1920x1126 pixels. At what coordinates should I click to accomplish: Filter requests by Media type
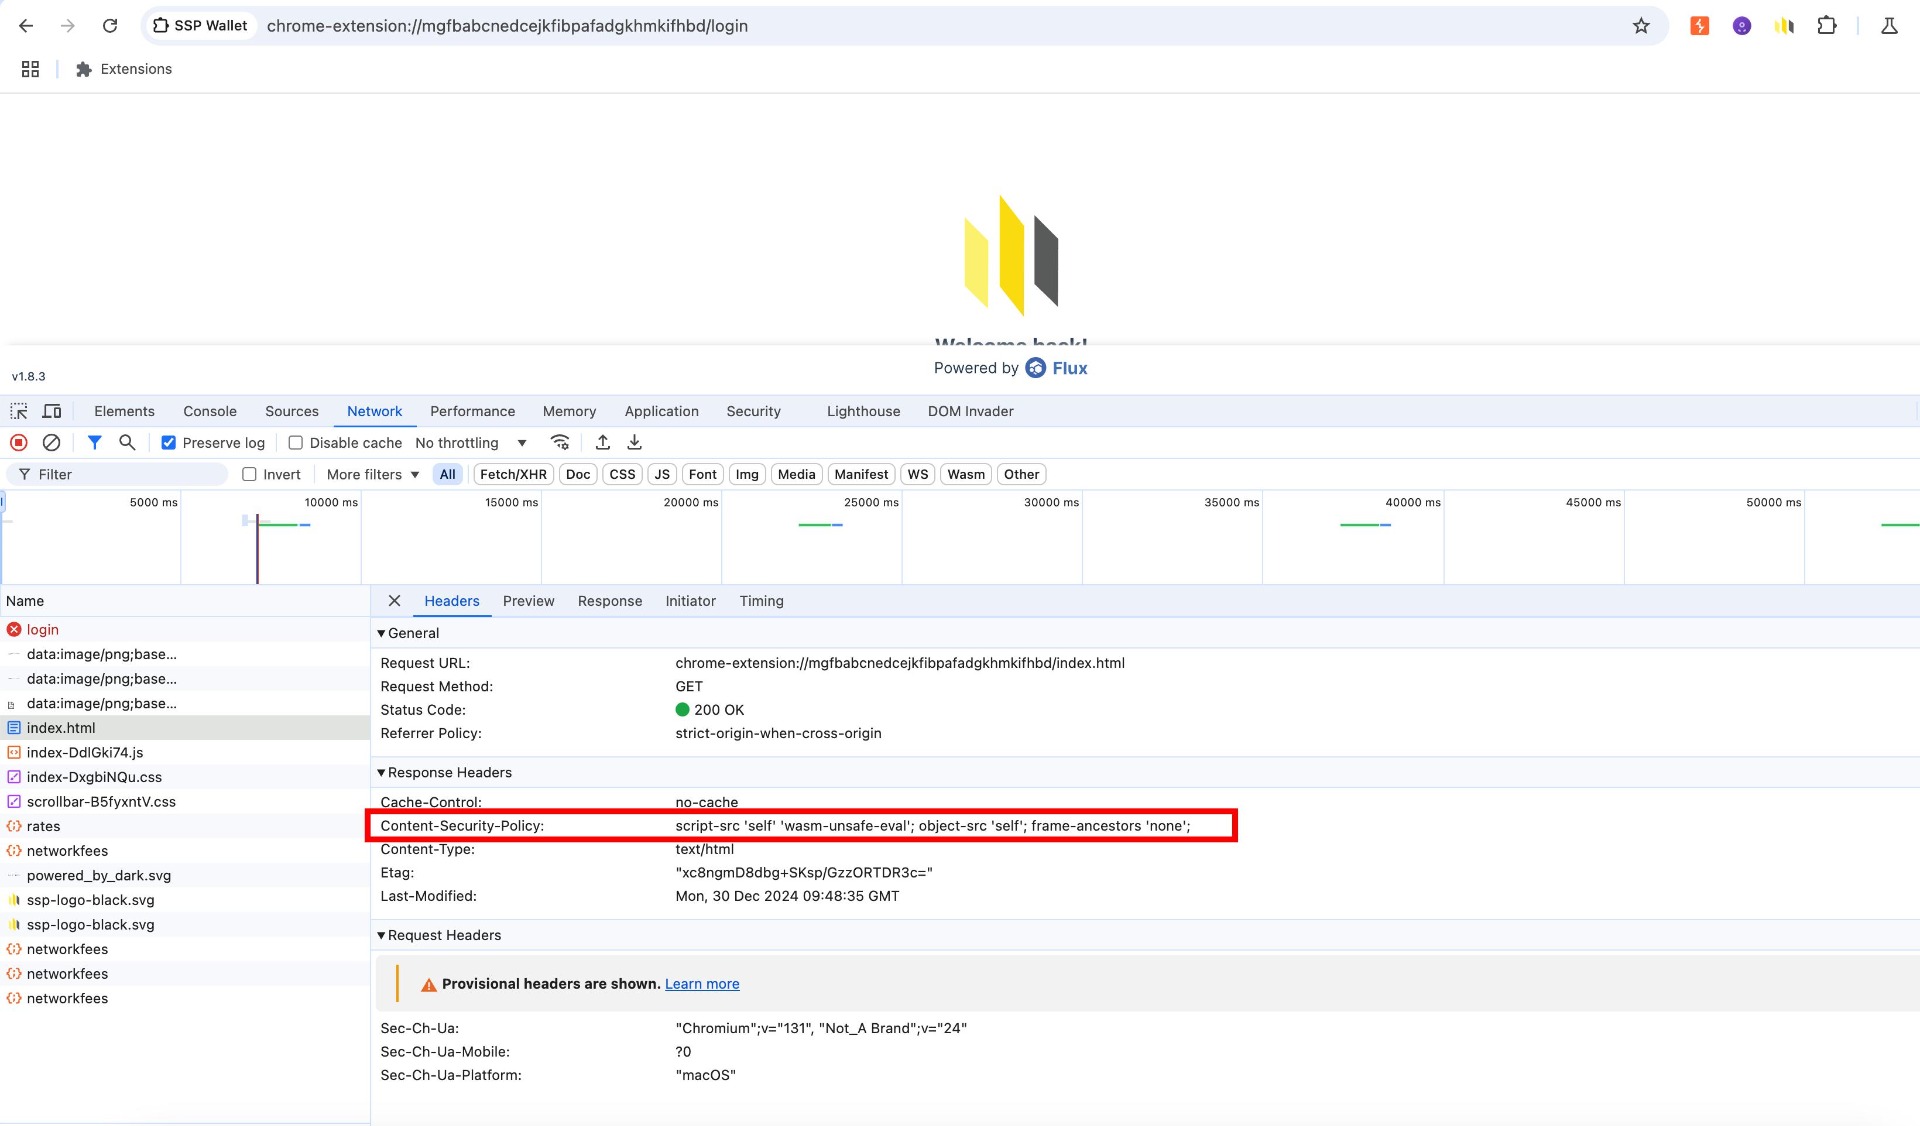point(796,475)
